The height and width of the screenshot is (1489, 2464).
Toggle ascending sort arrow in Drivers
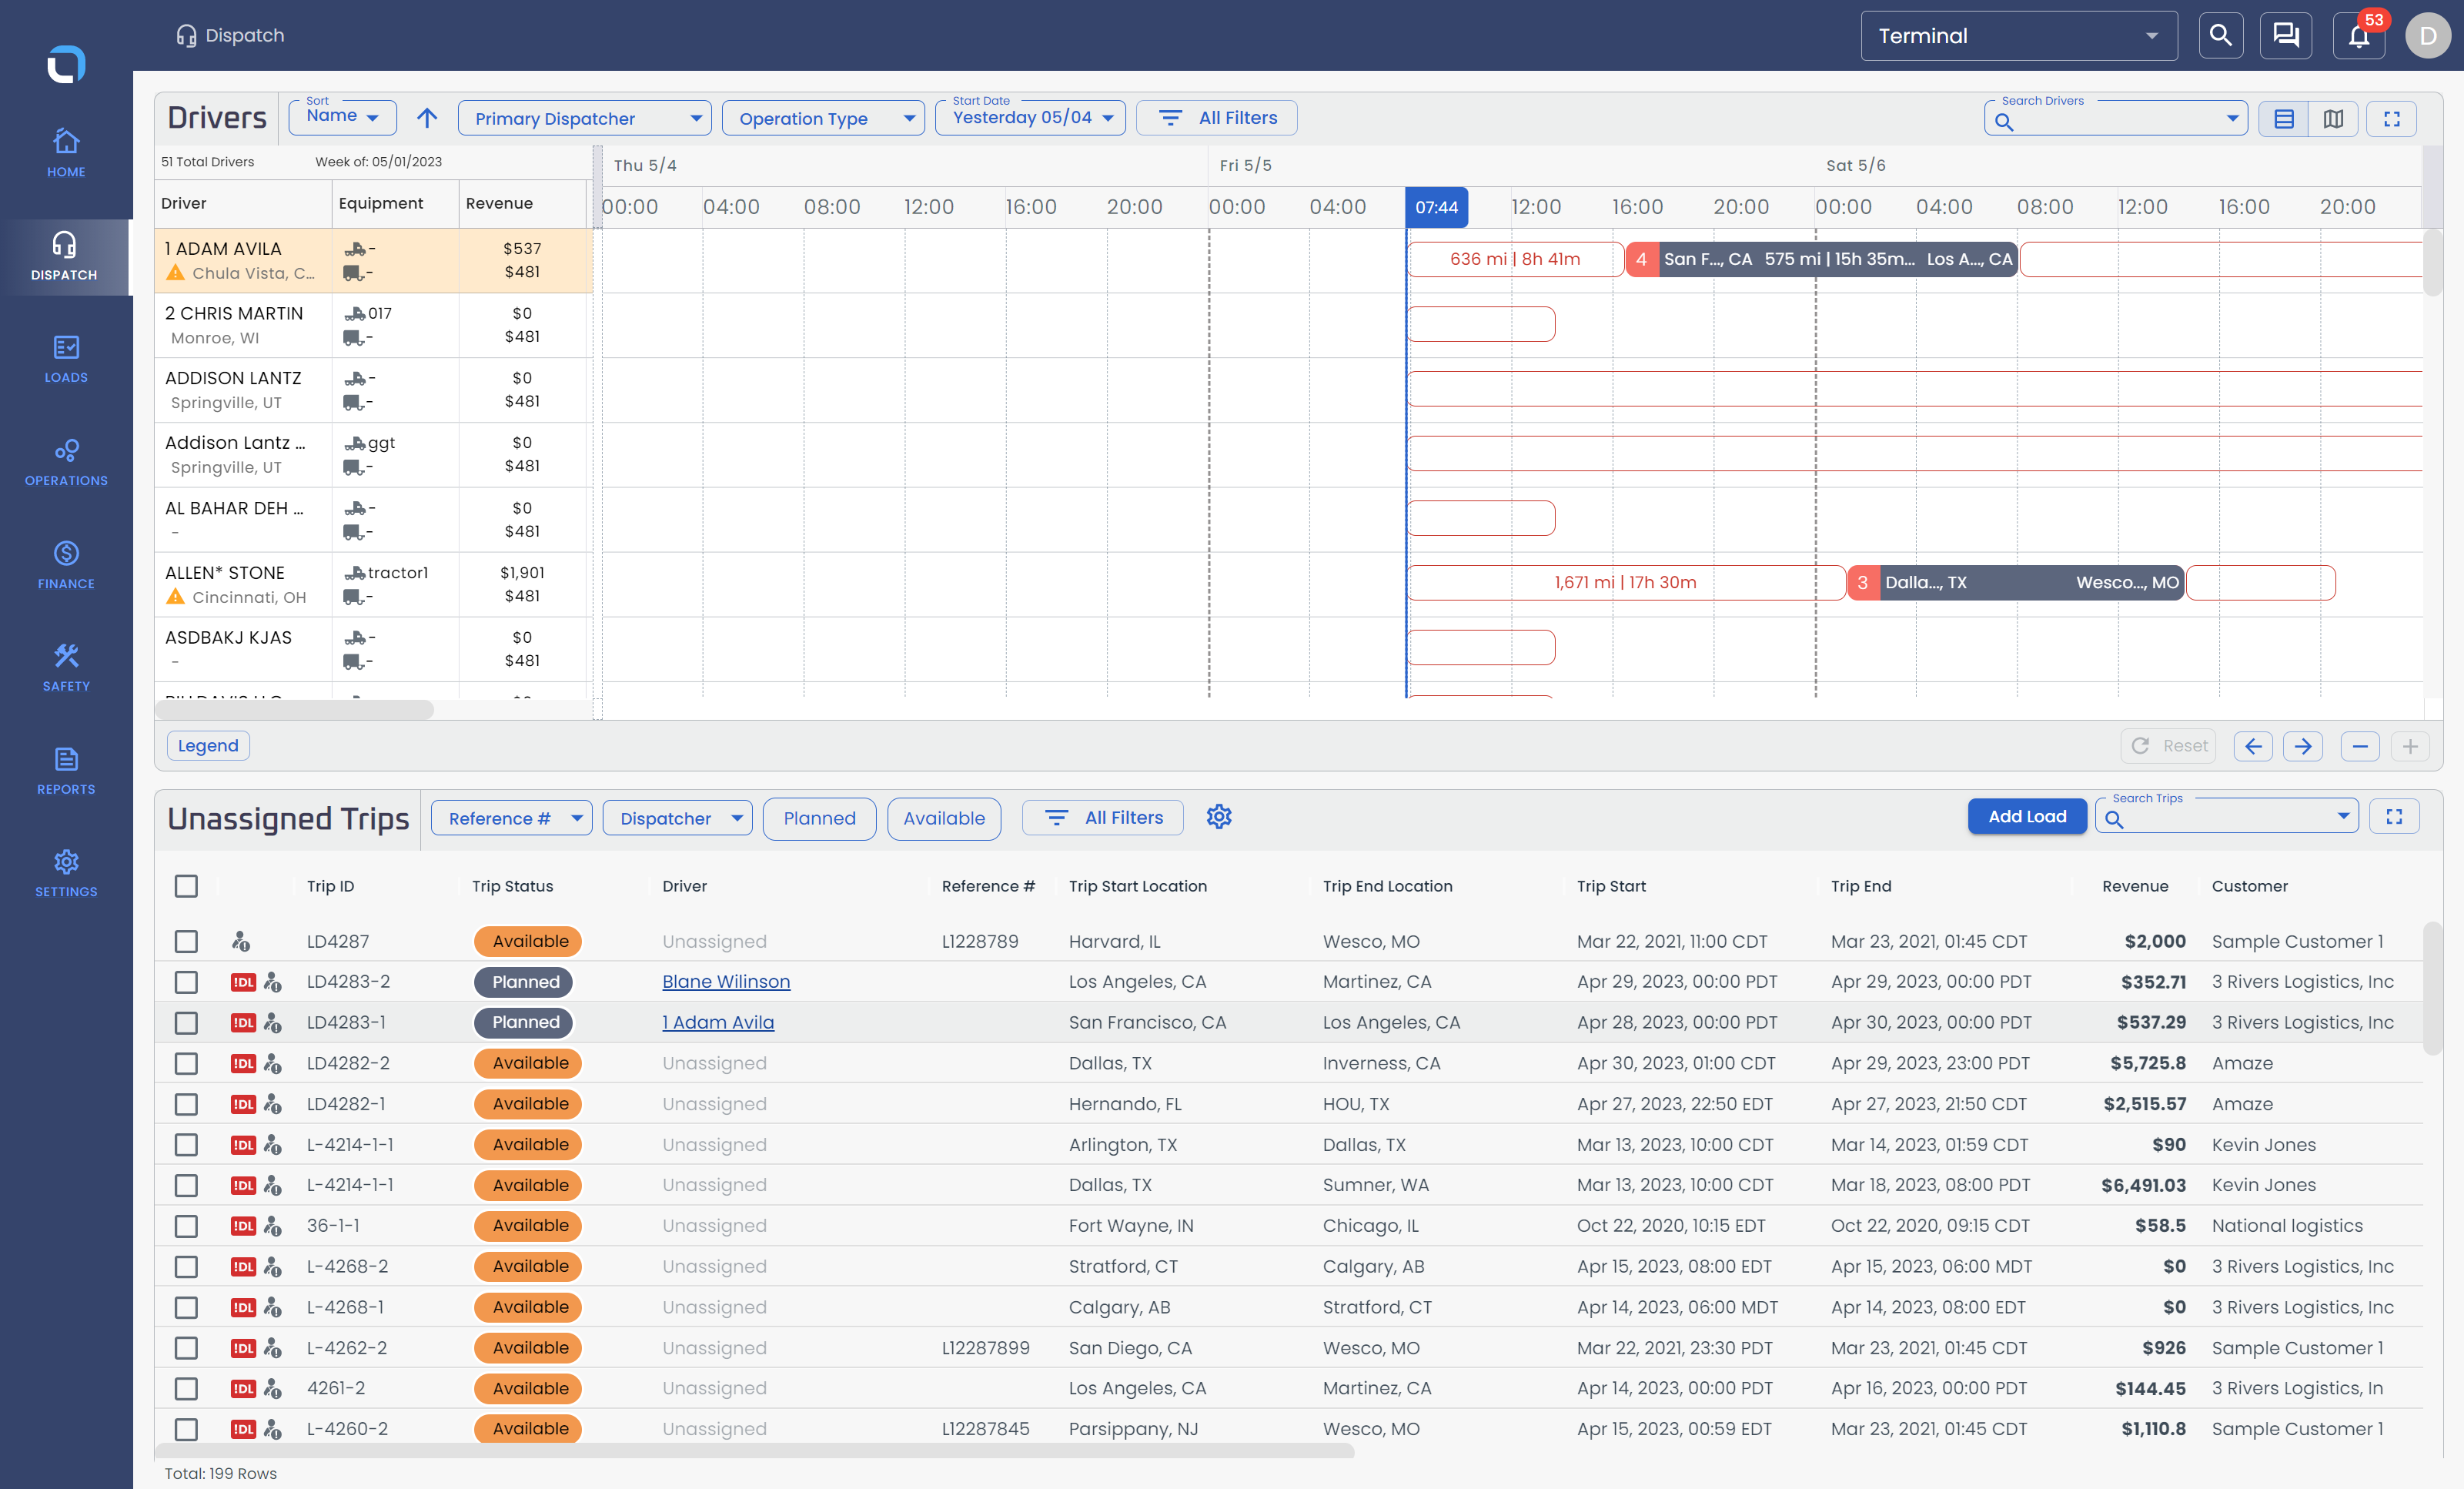(427, 118)
